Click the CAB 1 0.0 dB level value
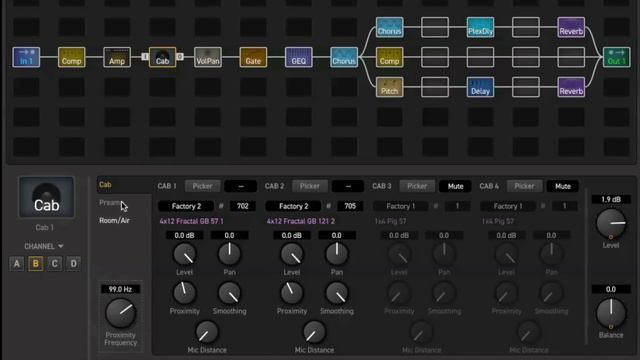Image resolution: width=640 pixels, height=360 pixels. coord(184,236)
